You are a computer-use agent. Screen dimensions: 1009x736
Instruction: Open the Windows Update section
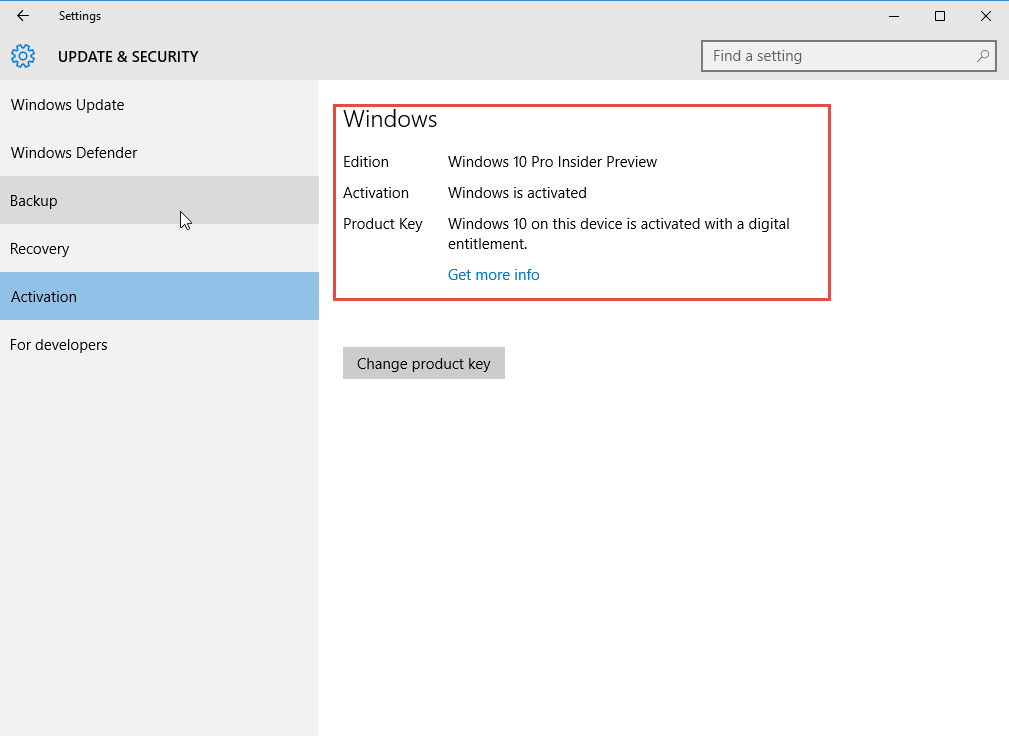[x=160, y=105]
